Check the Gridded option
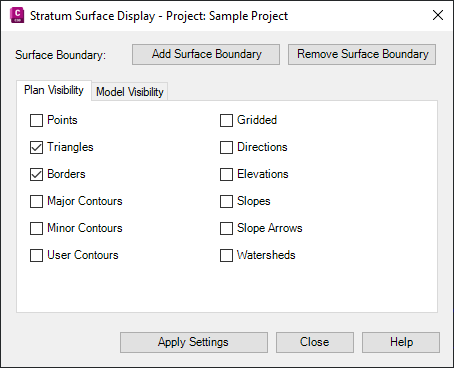454x368 pixels. pos(226,120)
